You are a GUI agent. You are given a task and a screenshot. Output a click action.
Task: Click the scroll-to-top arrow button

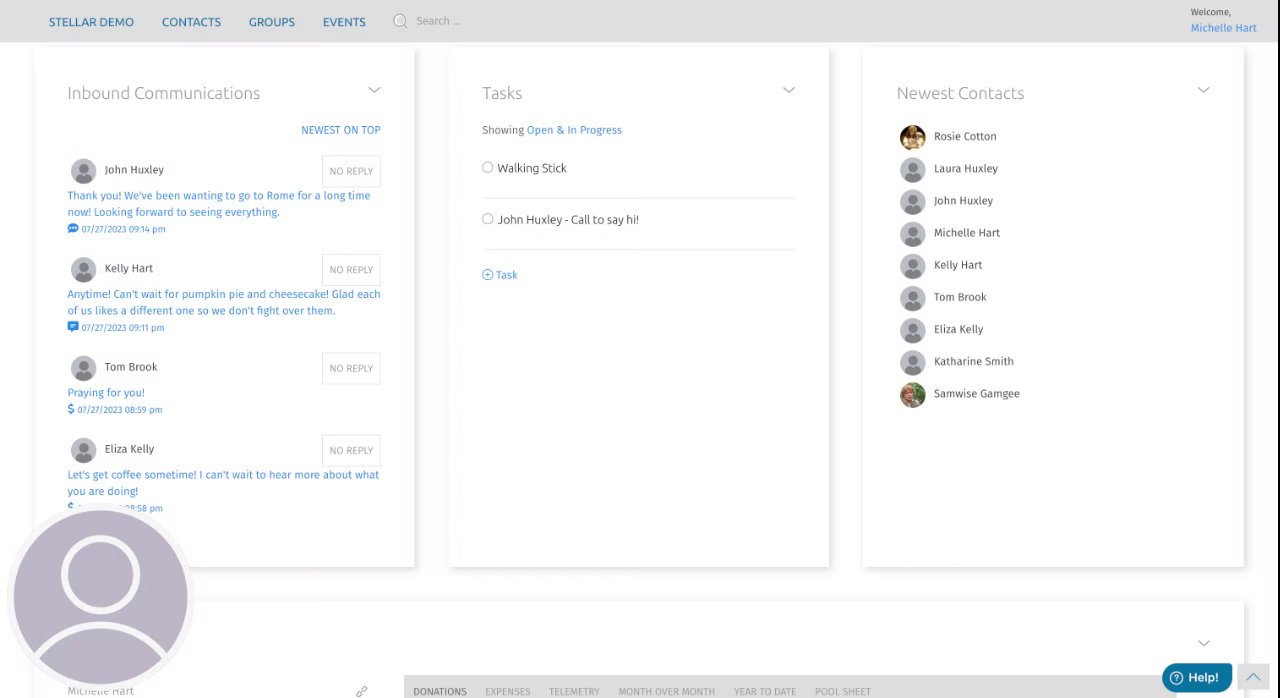1253,678
